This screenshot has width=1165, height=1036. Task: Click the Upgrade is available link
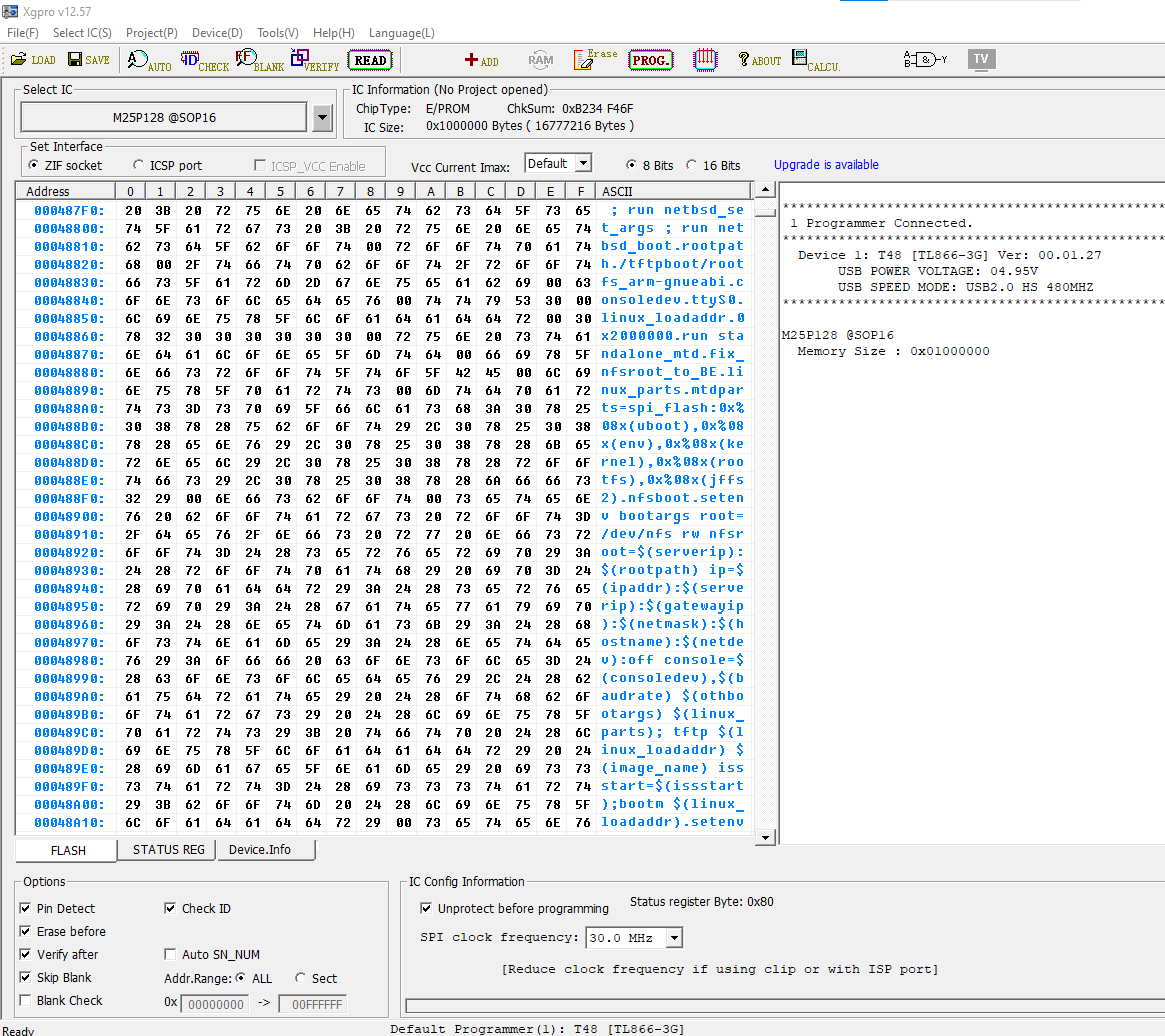[x=826, y=165]
